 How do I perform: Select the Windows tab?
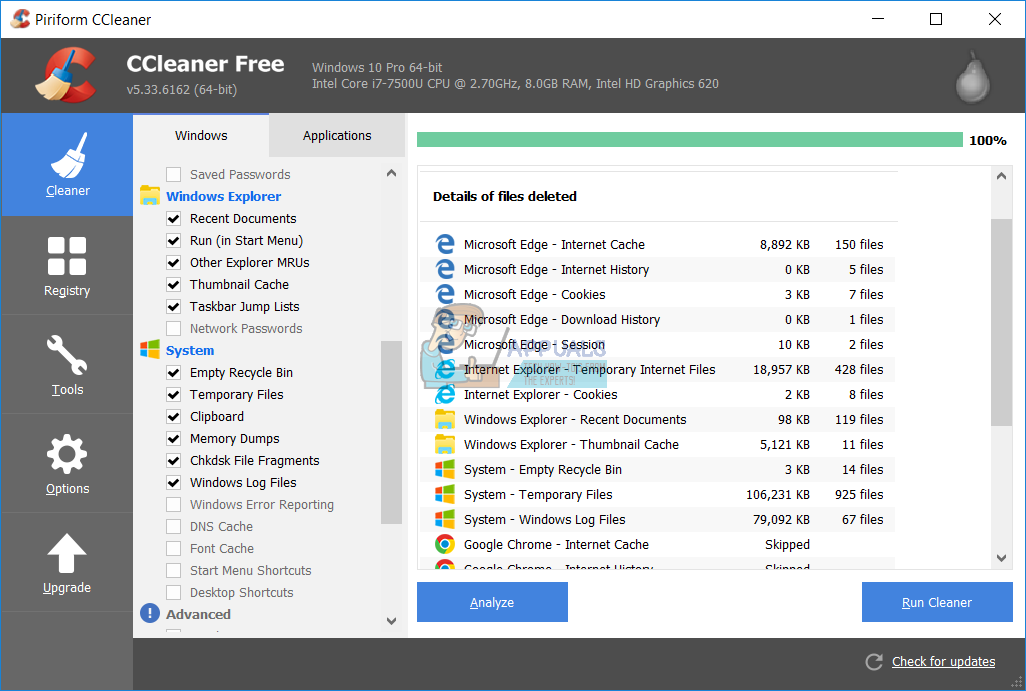[x=200, y=135]
